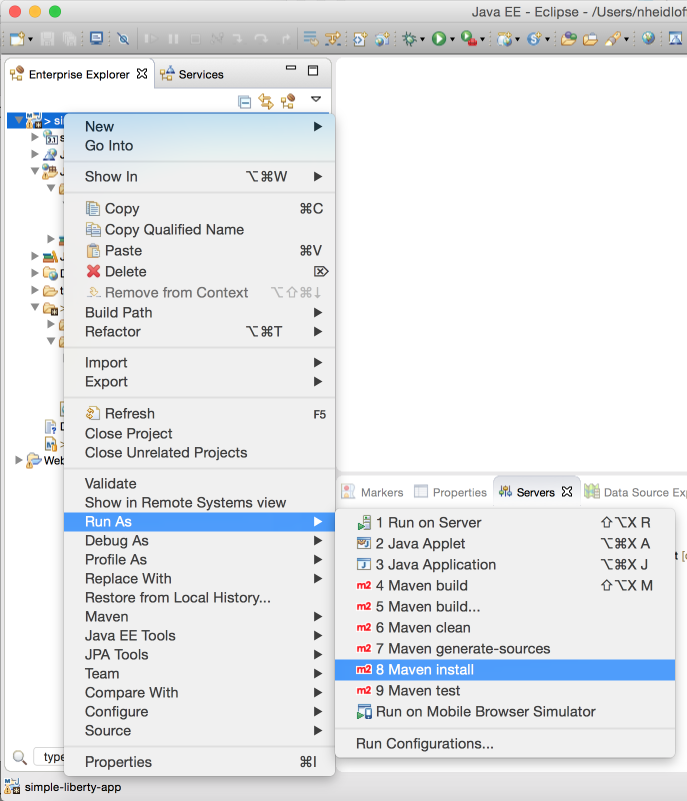Select 1 Run on Server
The height and width of the screenshot is (801, 687).
tap(505, 523)
